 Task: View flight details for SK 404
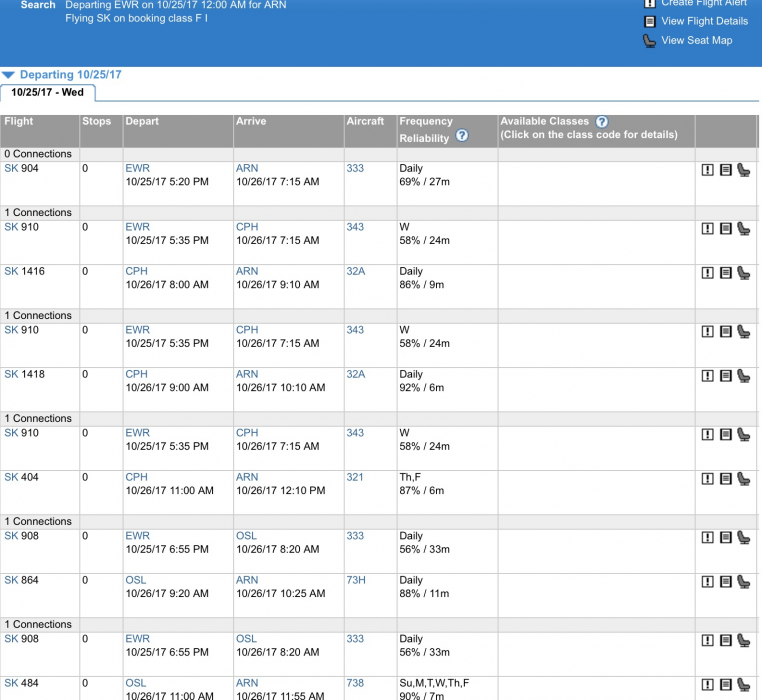pyautogui.click(x=725, y=479)
